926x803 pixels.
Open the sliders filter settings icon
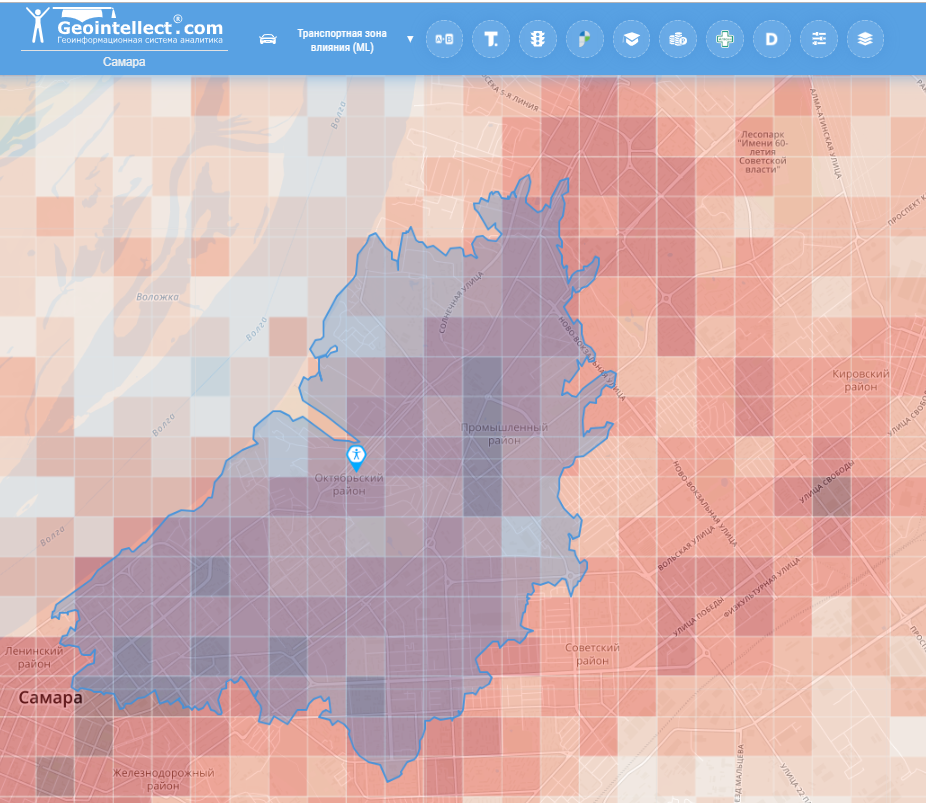(x=819, y=39)
